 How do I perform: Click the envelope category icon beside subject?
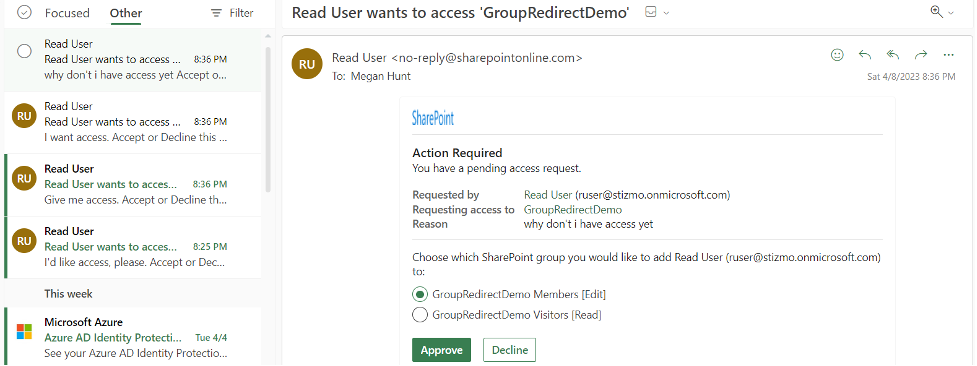click(x=651, y=12)
